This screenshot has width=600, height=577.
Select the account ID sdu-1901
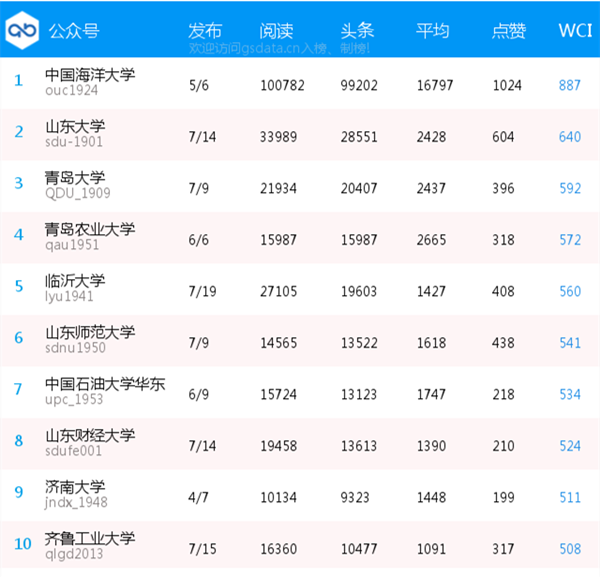(74, 142)
